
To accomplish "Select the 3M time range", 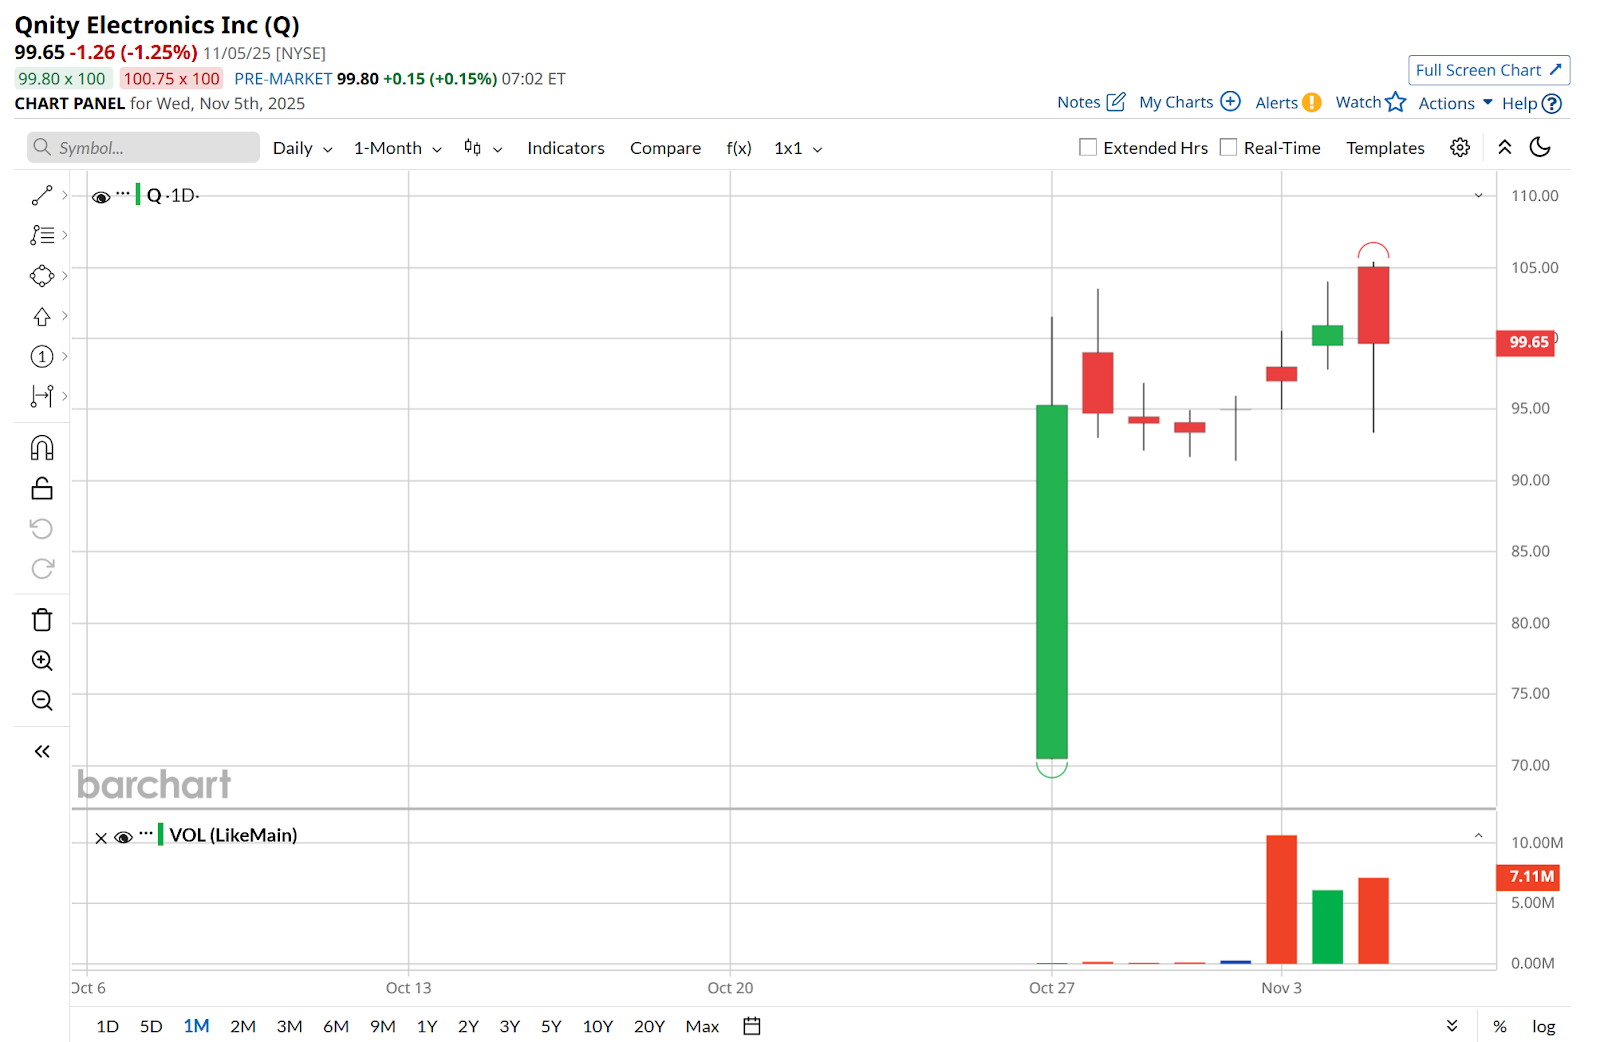I will 289,1026.
